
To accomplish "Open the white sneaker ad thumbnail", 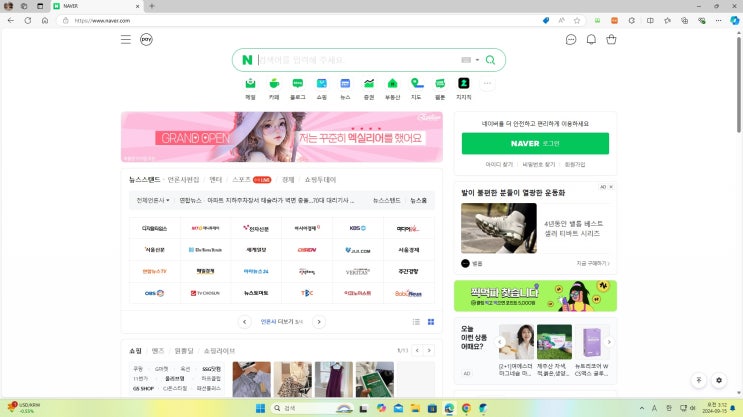I will (498, 228).
